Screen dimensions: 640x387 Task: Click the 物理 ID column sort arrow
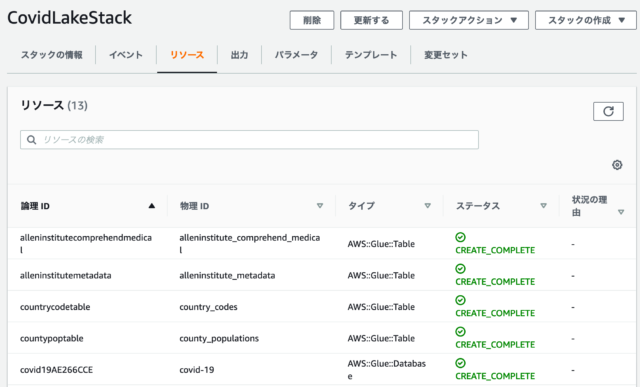click(x=320, y=206)
